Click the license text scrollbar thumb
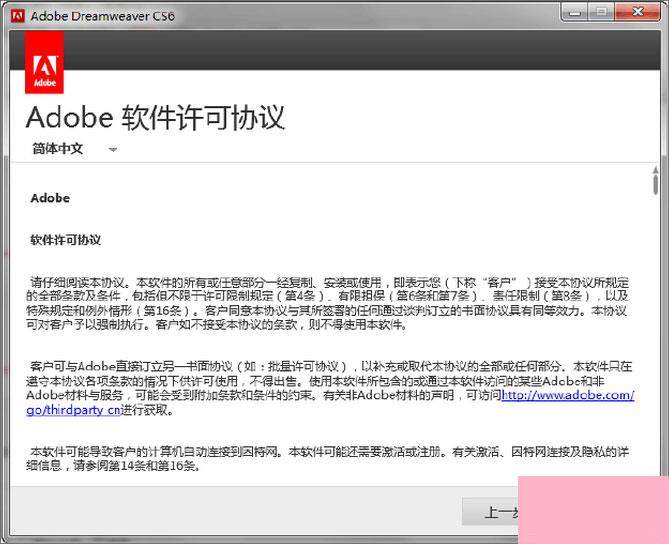Viewport: 669px width, 544px height. click(x=655, y=184)
